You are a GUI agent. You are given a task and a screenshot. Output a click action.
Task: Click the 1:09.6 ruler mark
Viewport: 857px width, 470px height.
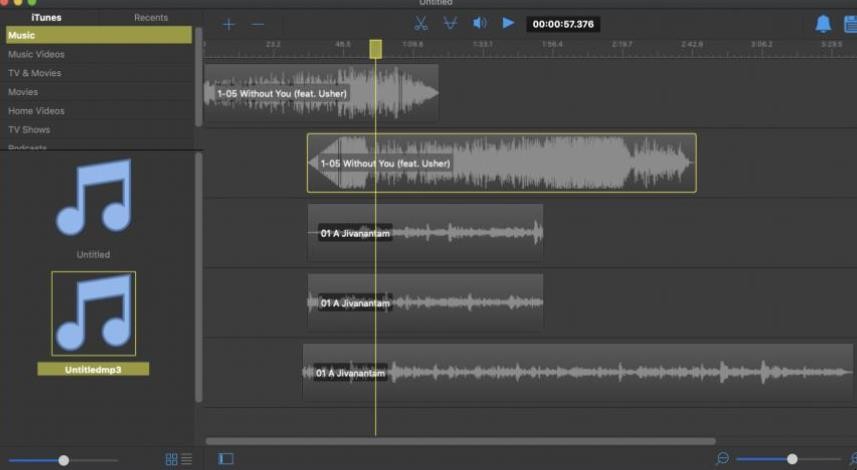point(413,44)
